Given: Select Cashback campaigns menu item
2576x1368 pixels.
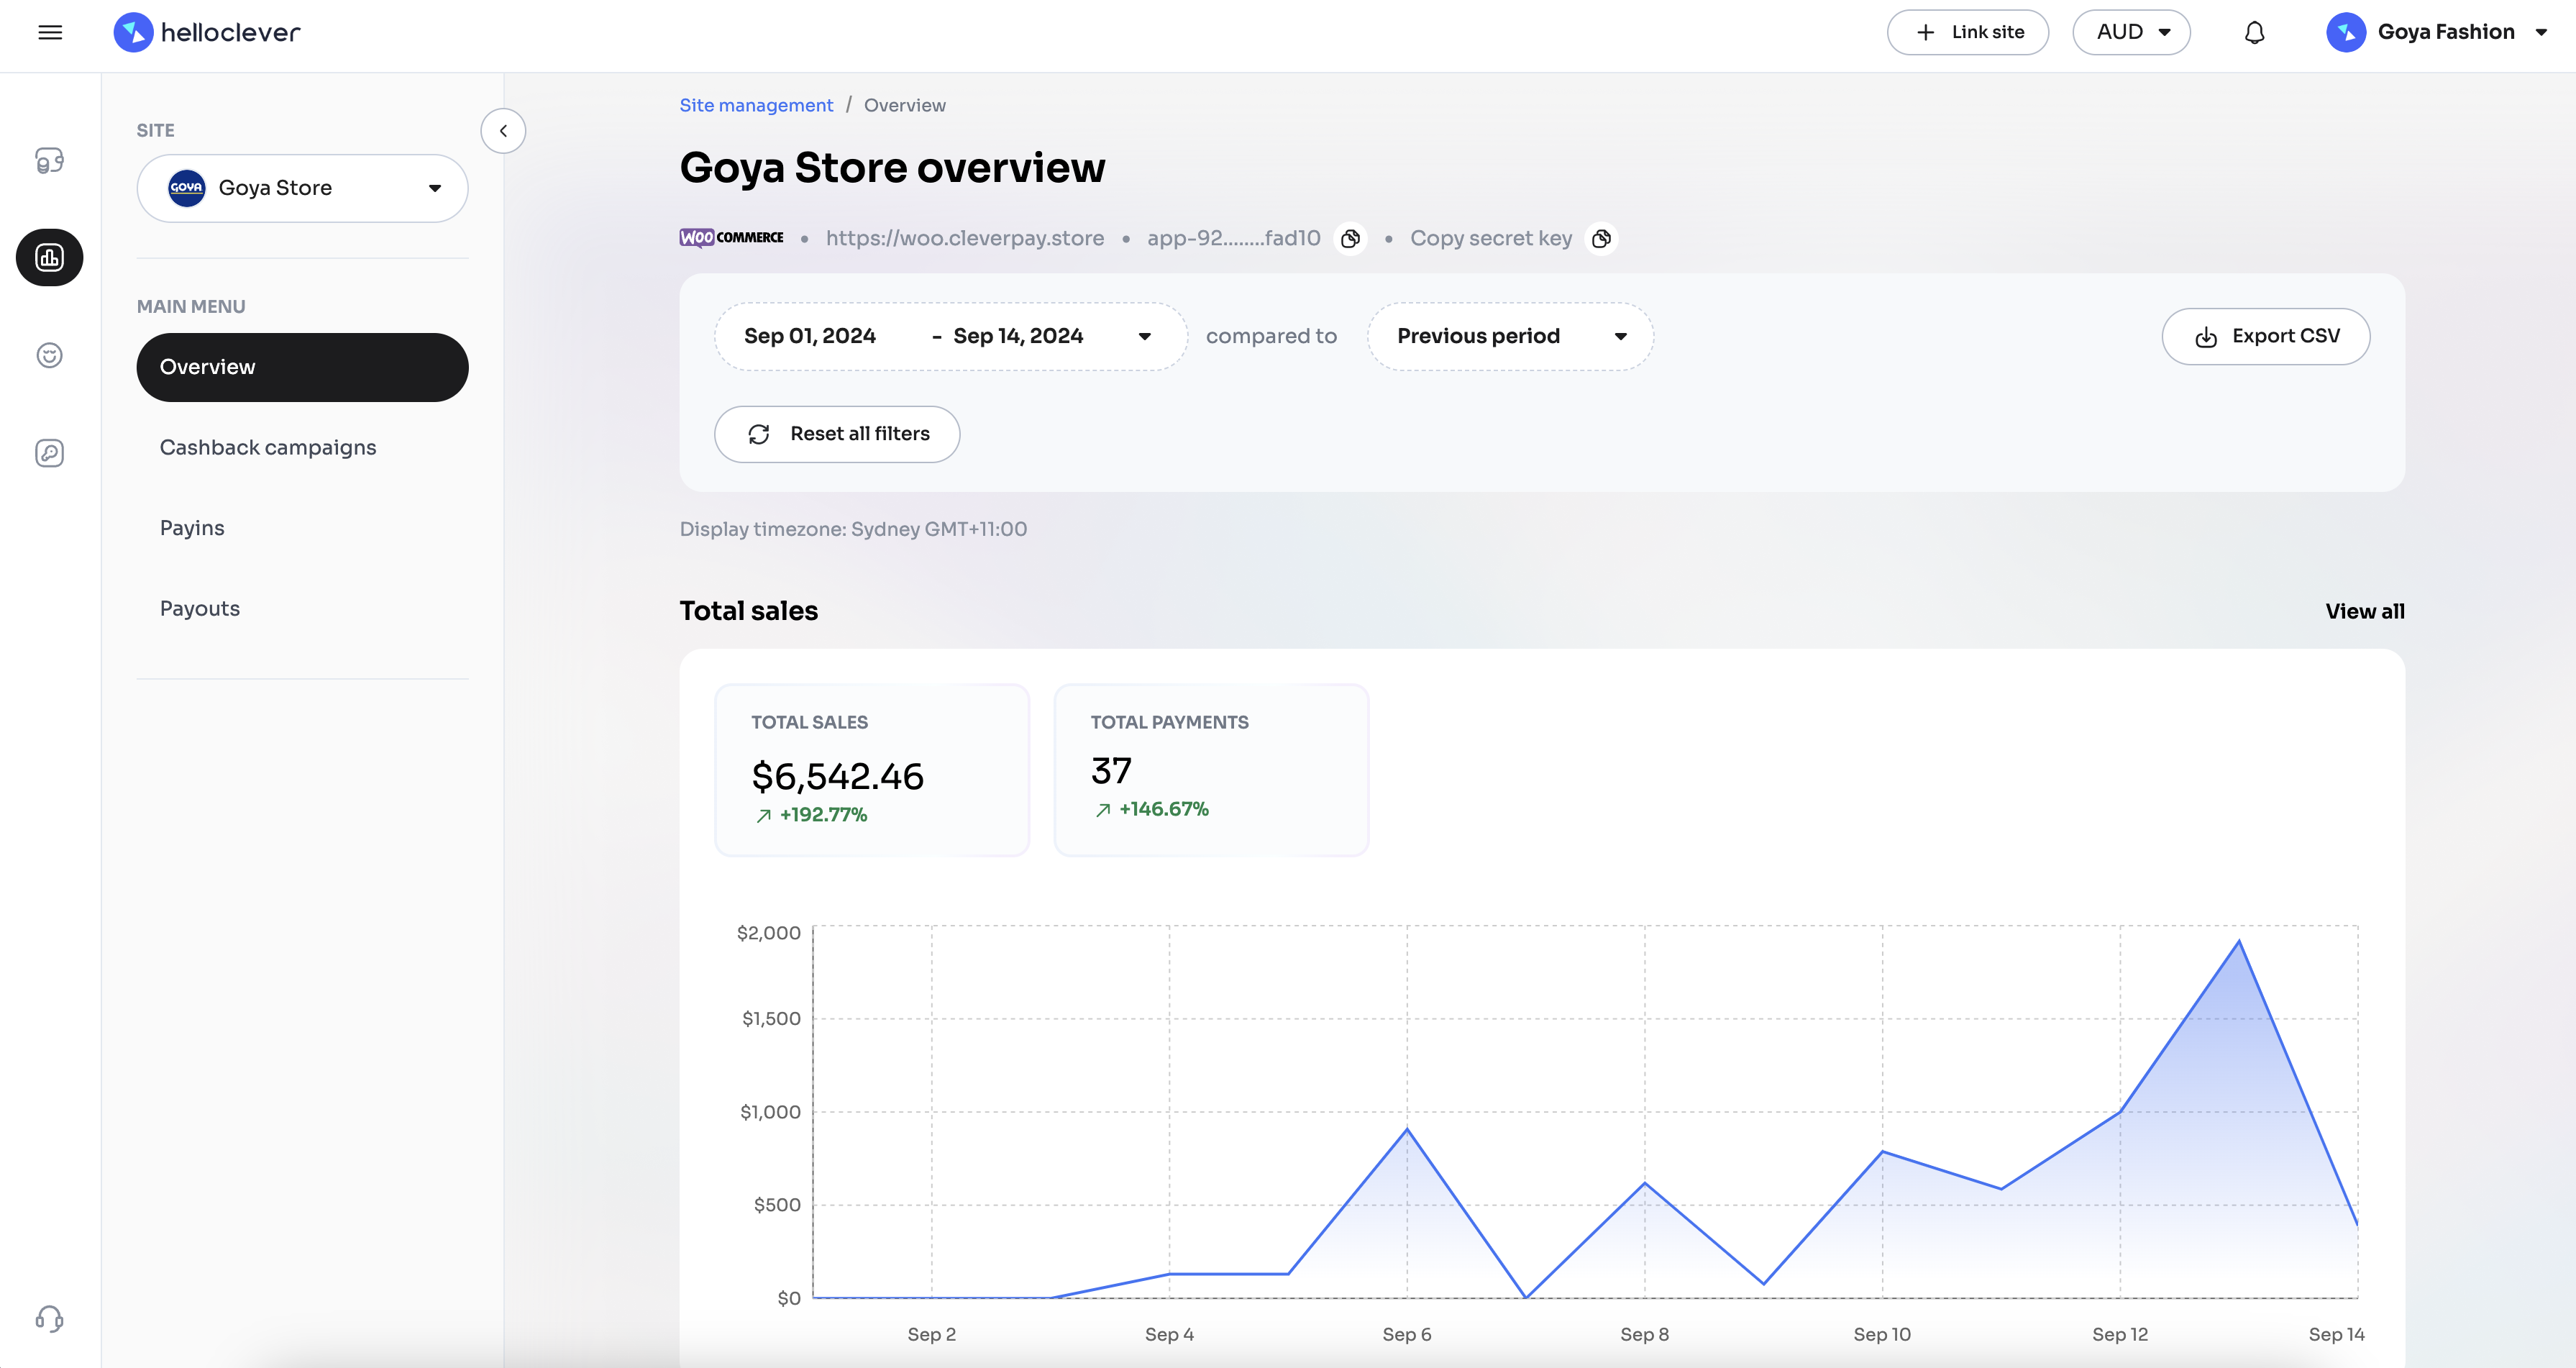Looking at the screenshot, I should click(x=268, y=447).
